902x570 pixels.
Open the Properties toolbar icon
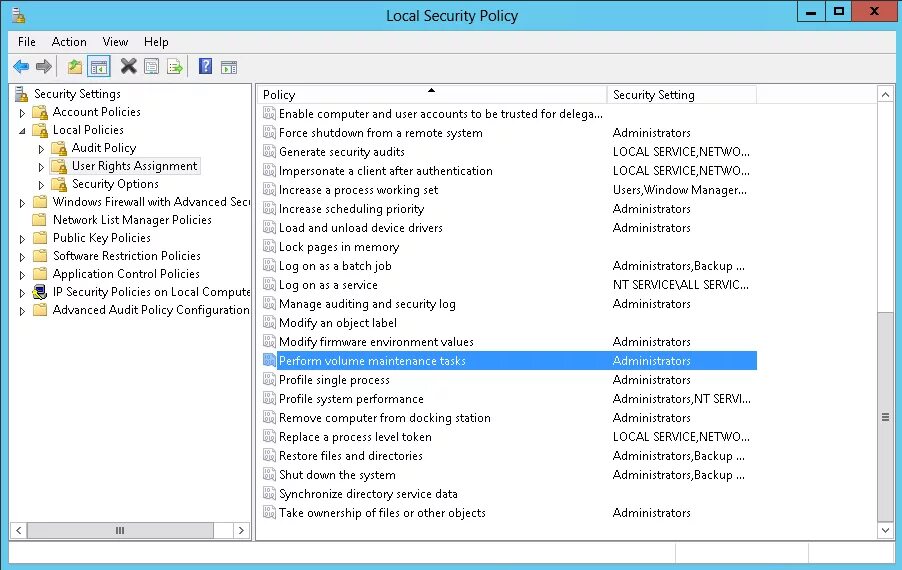[151, 67]
